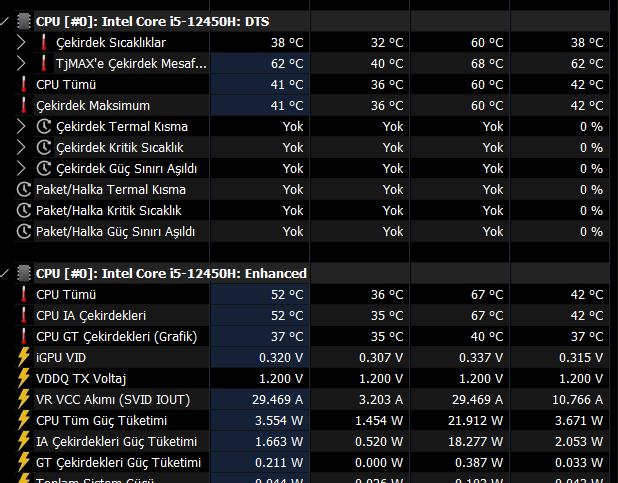This screenshot has width=618, height=483.
Task: Click the '3.203 A' value of VR VCC Akımı
Action: [381, 400]
